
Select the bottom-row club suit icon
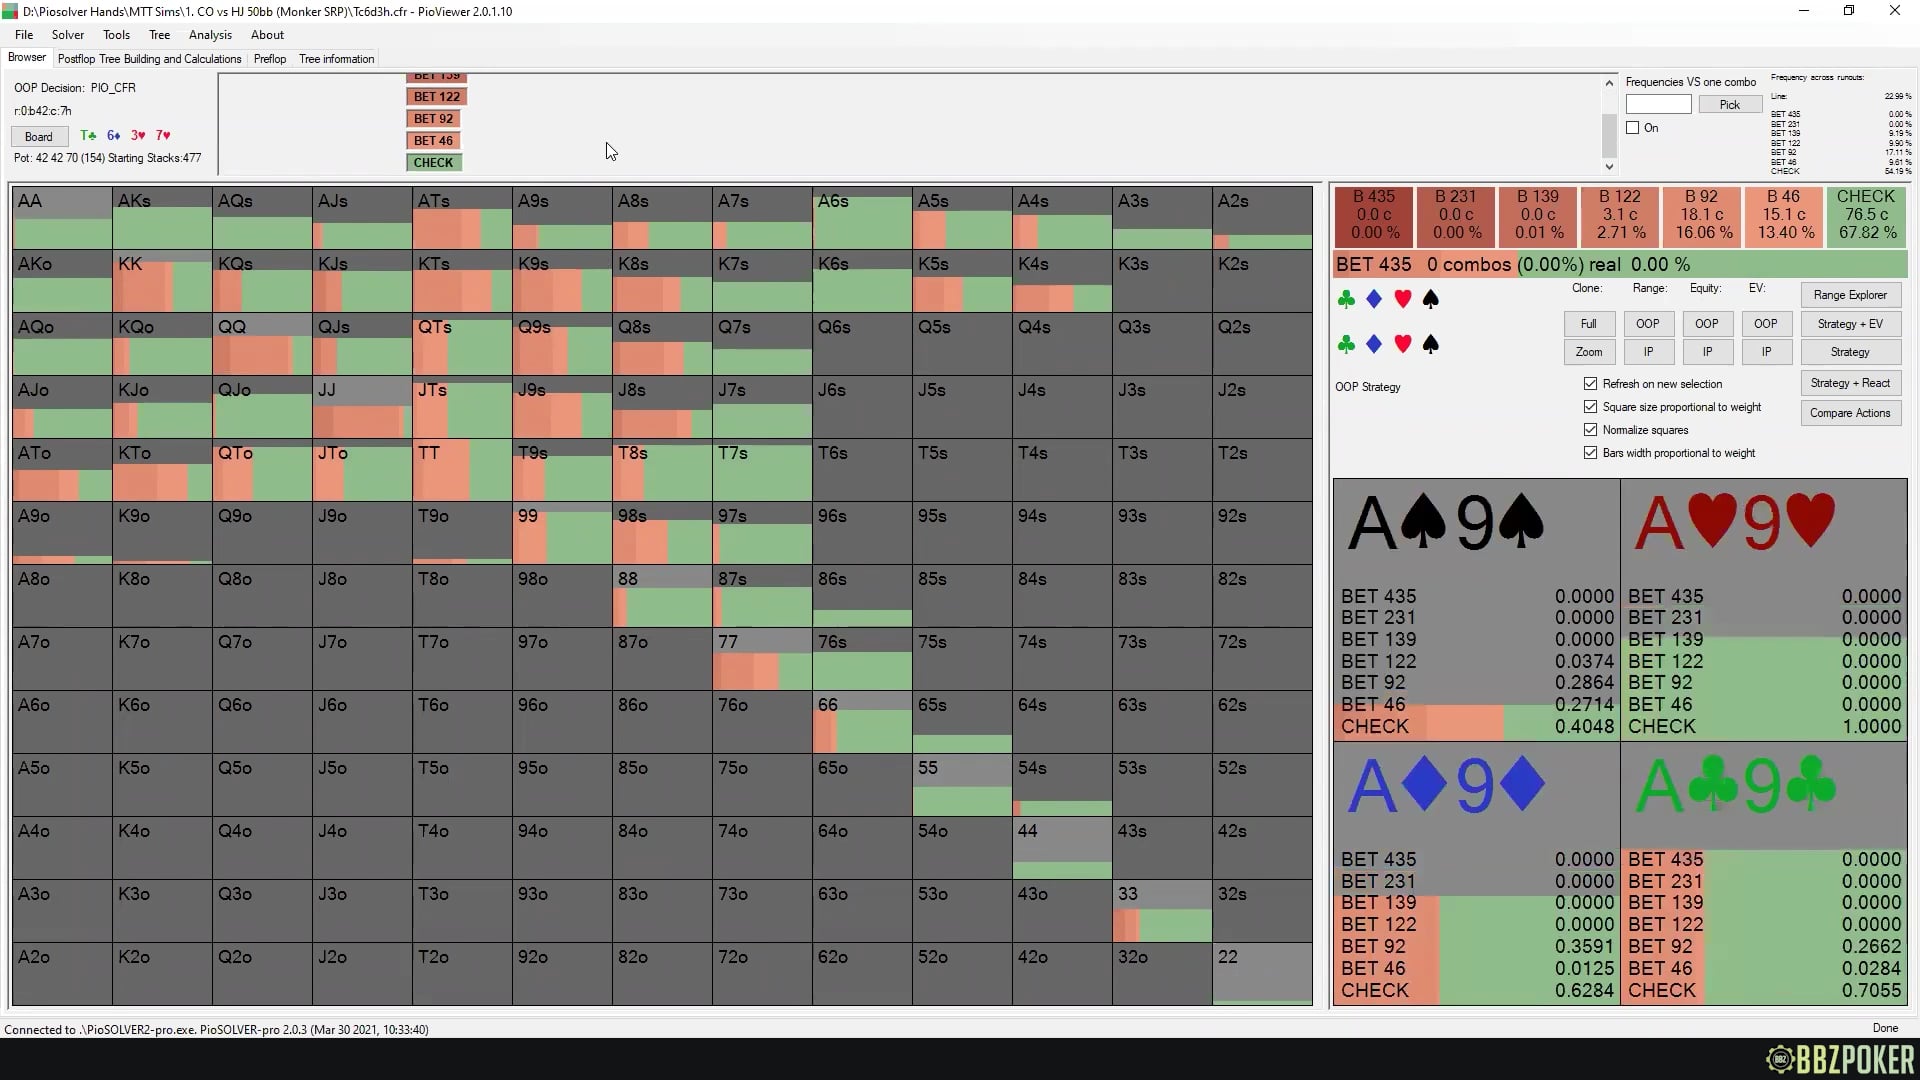coord(1347,344)
